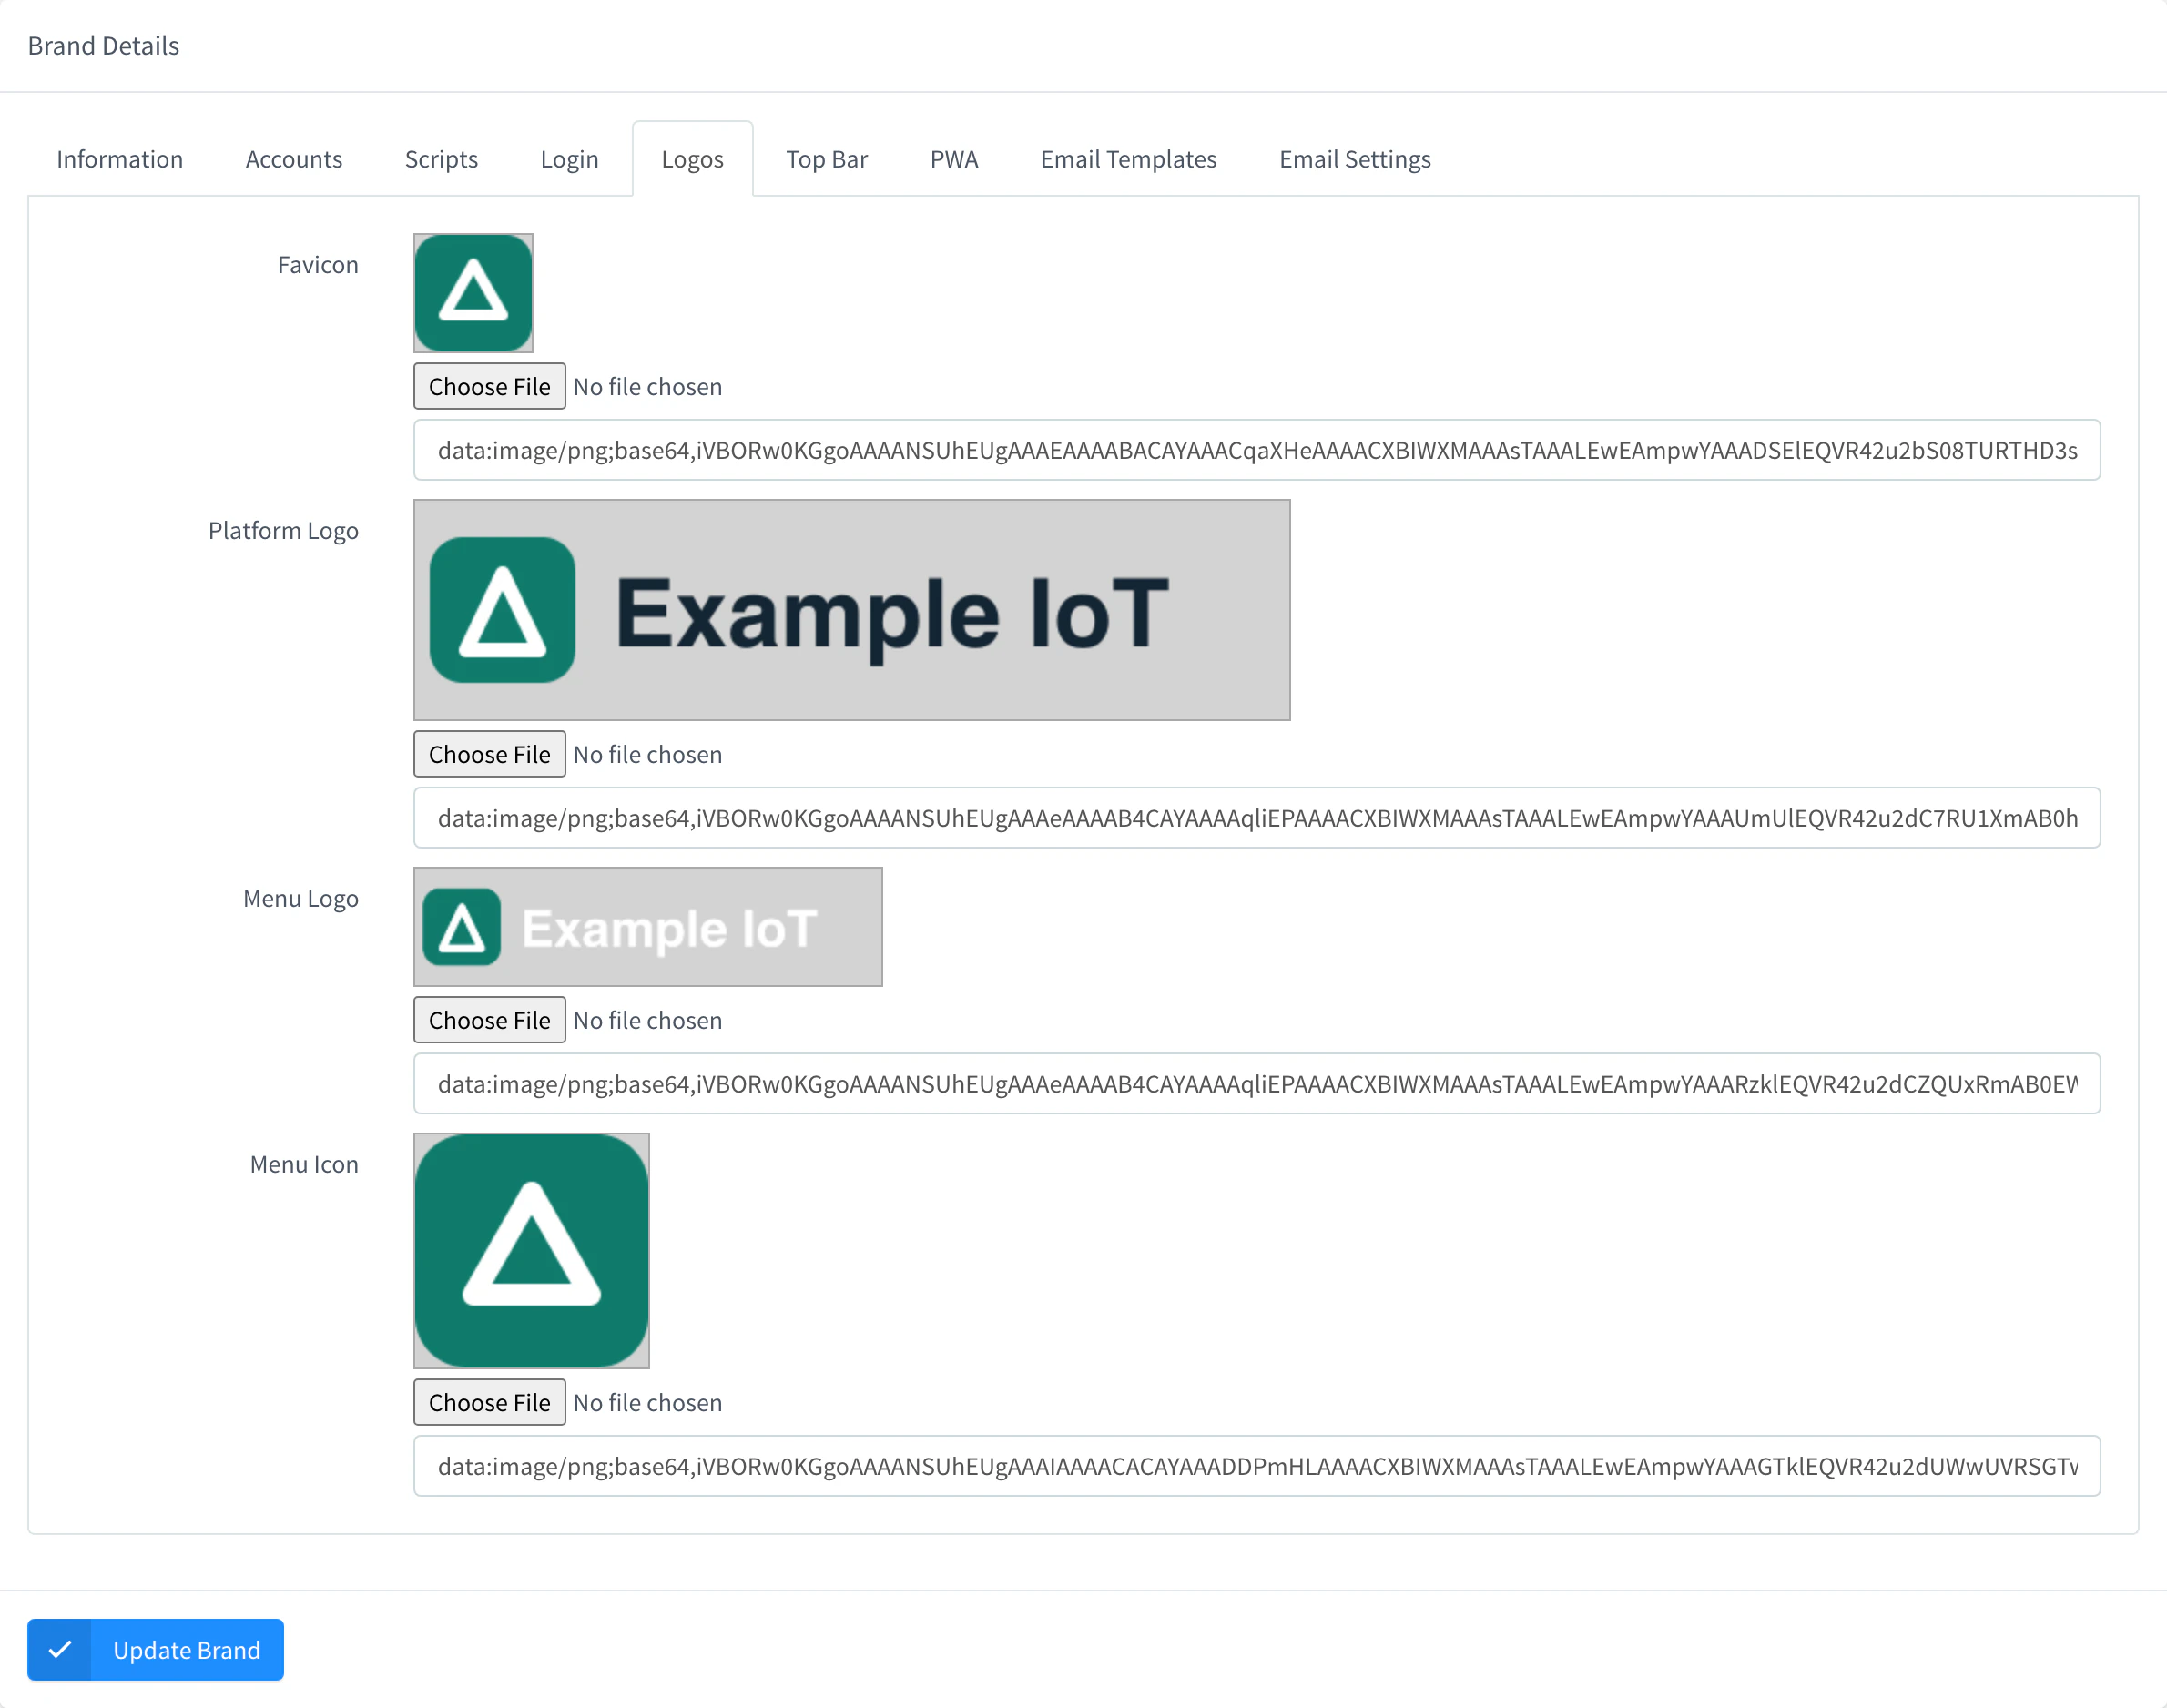Image resolution: width=2167 pixels, height=1708 pixels.
Task: Click the Menu Logo preview image
Action: click(x=648, y=927)
